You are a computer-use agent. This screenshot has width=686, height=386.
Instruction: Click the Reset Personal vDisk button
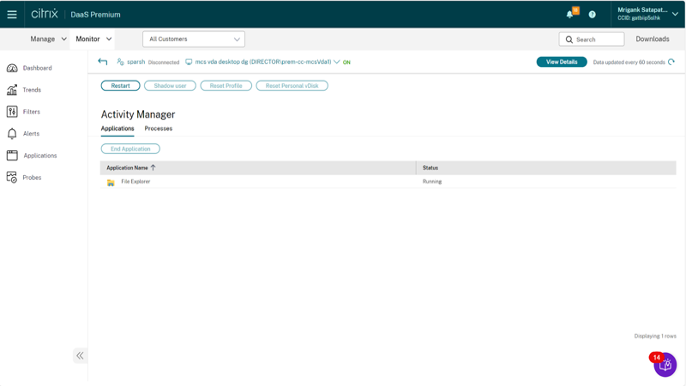(x=292, y=86)
